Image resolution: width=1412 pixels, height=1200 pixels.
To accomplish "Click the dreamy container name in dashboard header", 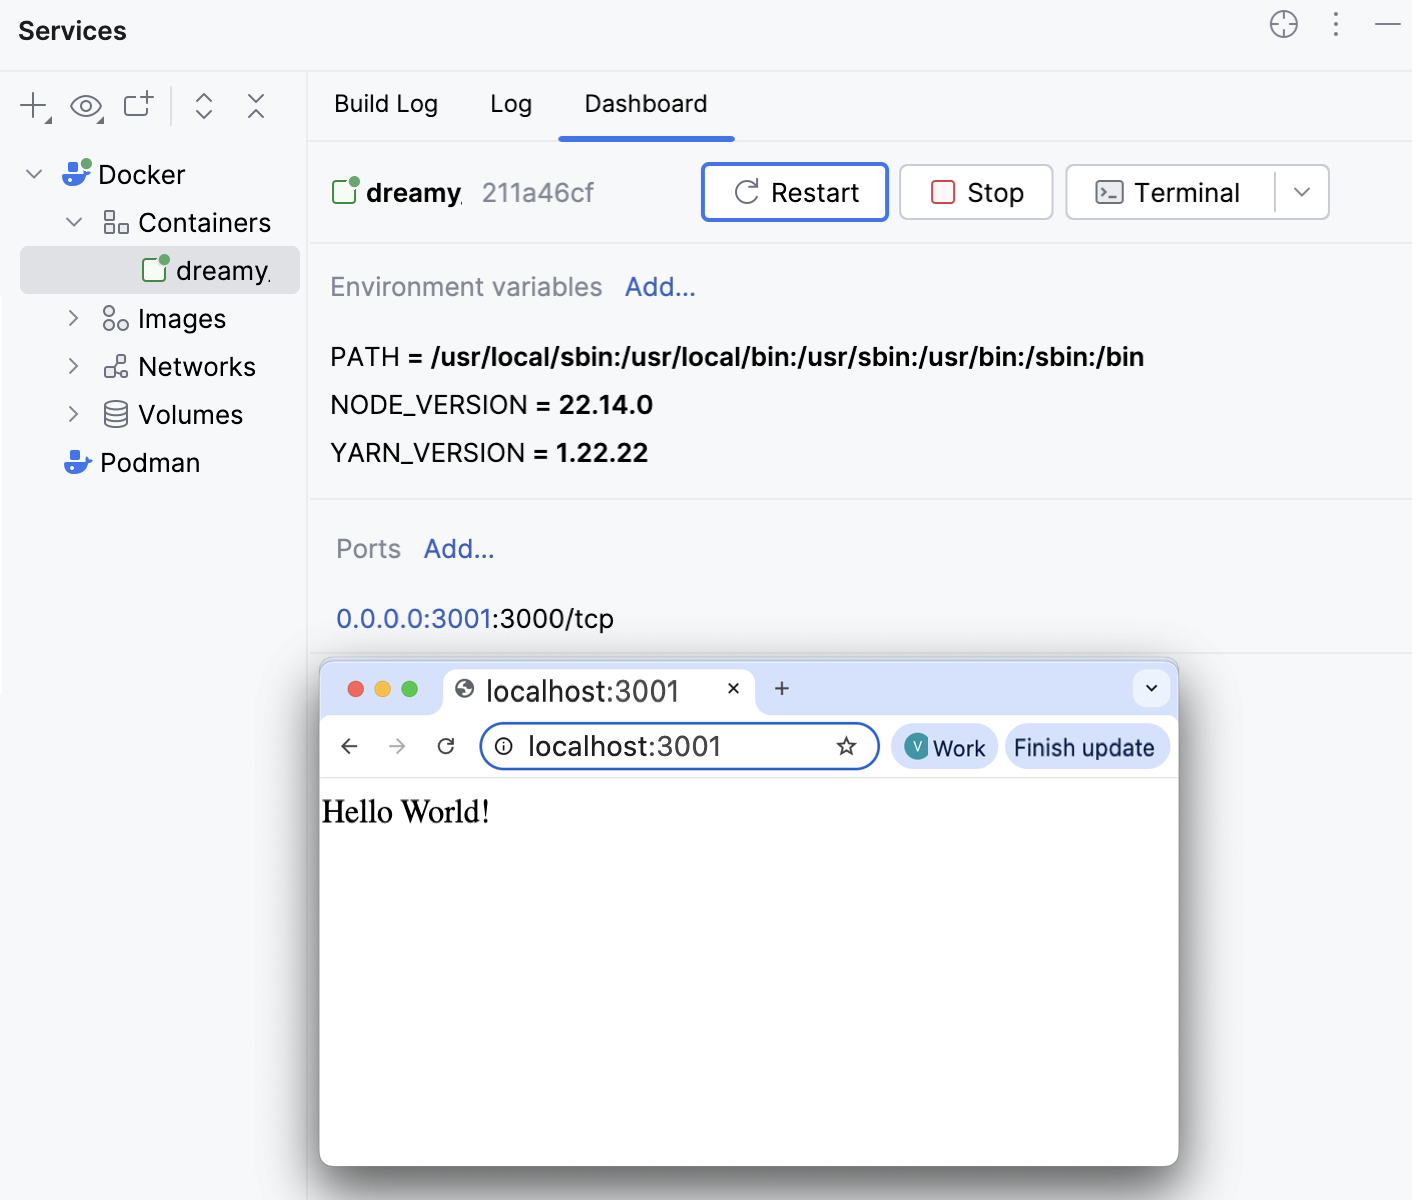I will 414,192.
